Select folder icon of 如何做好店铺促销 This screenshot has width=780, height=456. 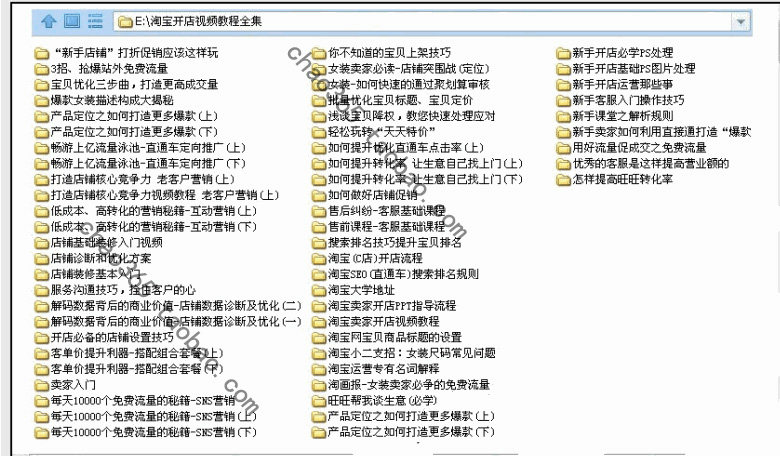(319, 195)
